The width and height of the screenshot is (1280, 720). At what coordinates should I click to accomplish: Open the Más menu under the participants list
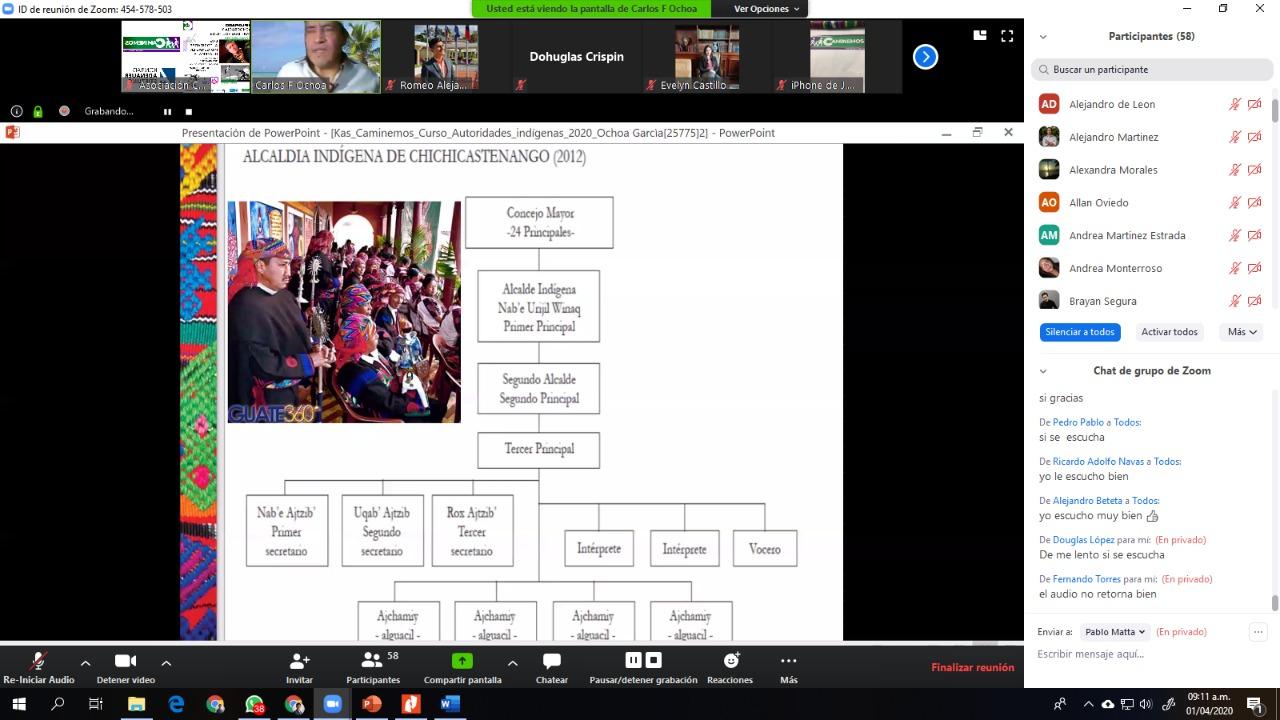(1240, 332)
